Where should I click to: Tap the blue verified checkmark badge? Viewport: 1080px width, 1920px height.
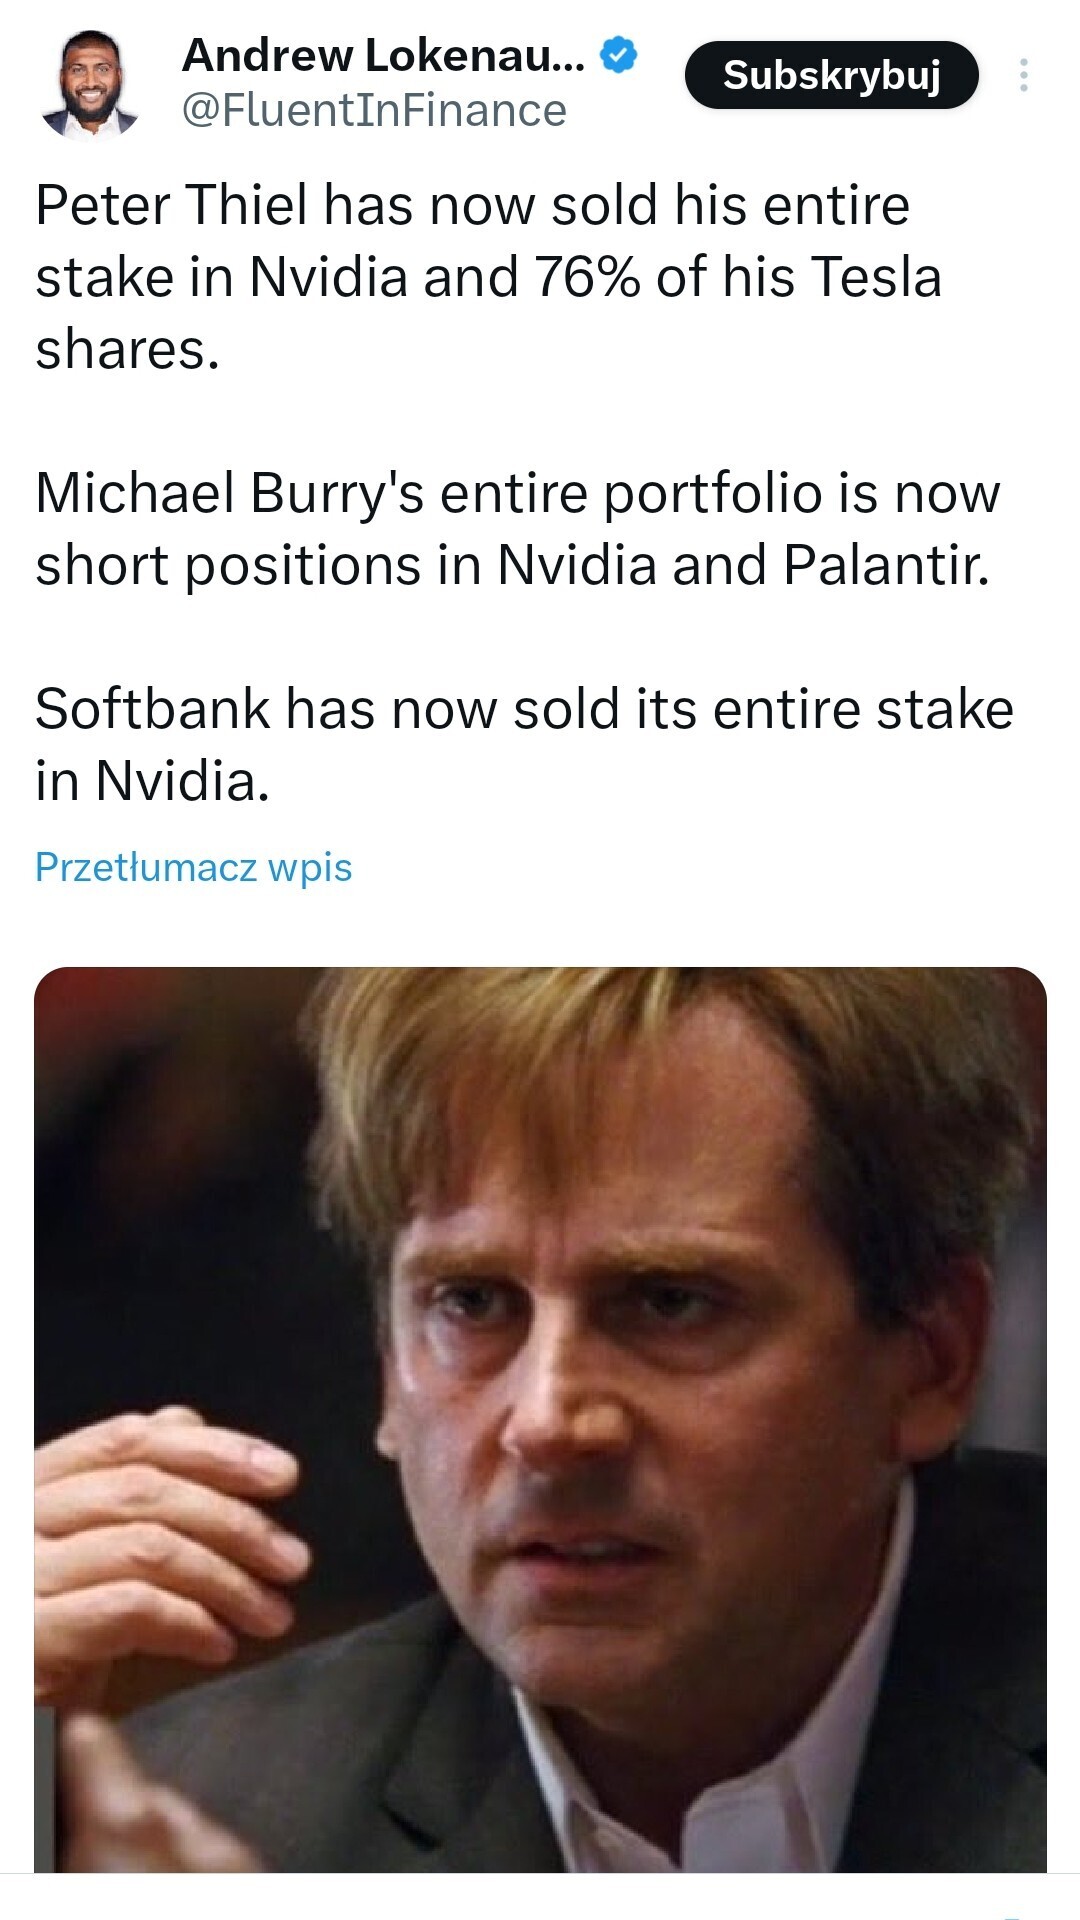618,55
